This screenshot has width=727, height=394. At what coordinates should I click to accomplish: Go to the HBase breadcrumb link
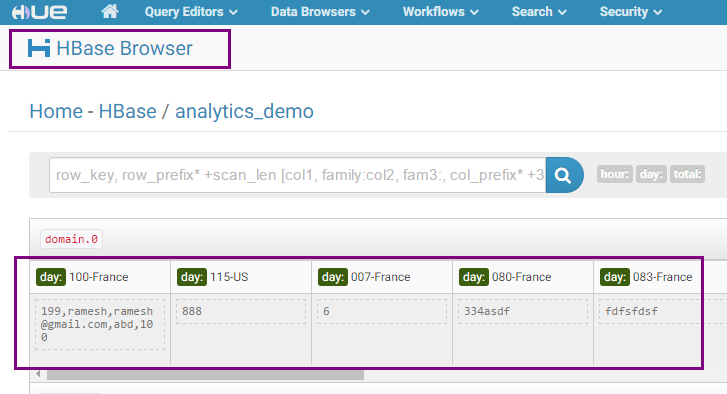pos(128,111)
